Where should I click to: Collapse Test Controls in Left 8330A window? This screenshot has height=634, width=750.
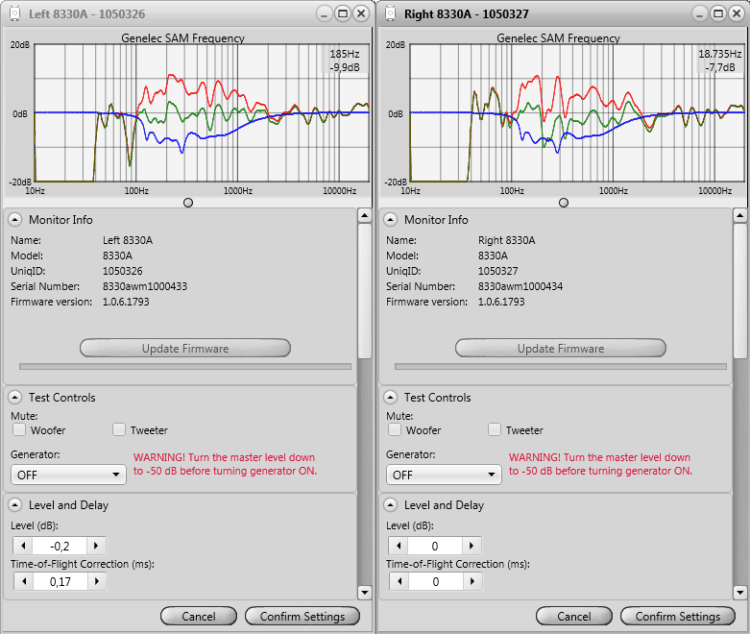15,397
